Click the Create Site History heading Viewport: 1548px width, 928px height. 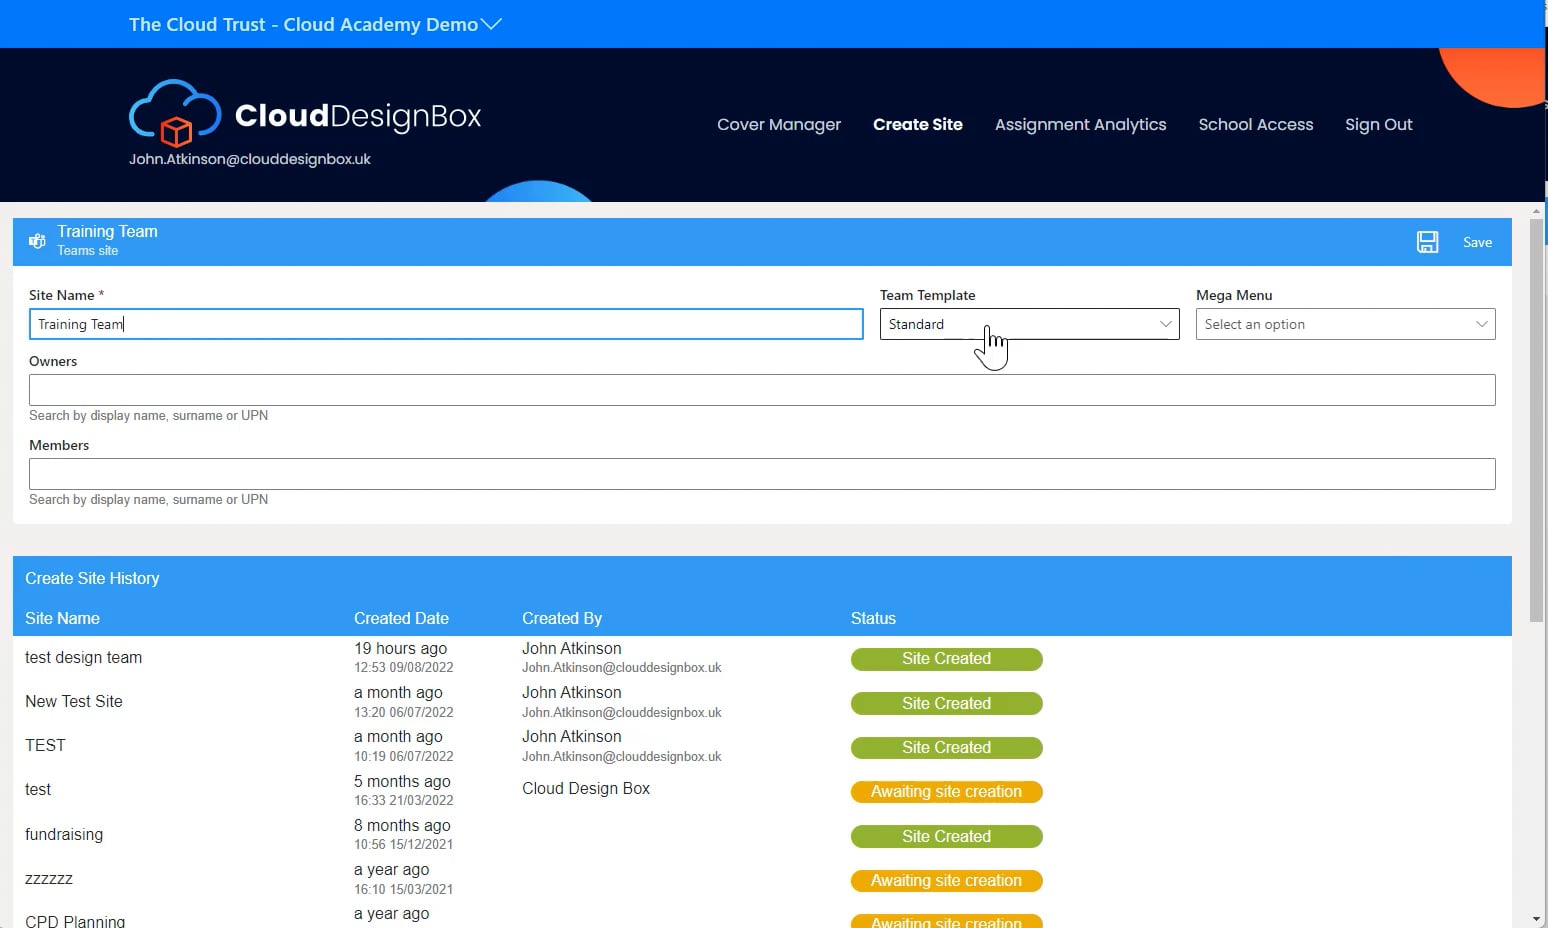(92, 578)
